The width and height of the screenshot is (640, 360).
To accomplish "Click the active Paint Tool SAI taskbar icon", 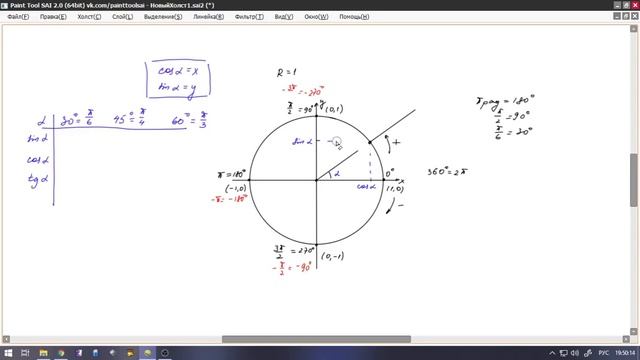I will coord(148,353).
